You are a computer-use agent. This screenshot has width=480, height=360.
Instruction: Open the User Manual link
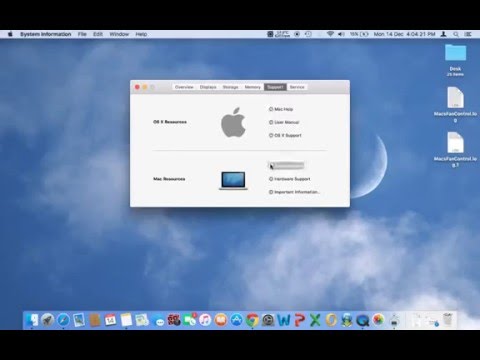284,122
